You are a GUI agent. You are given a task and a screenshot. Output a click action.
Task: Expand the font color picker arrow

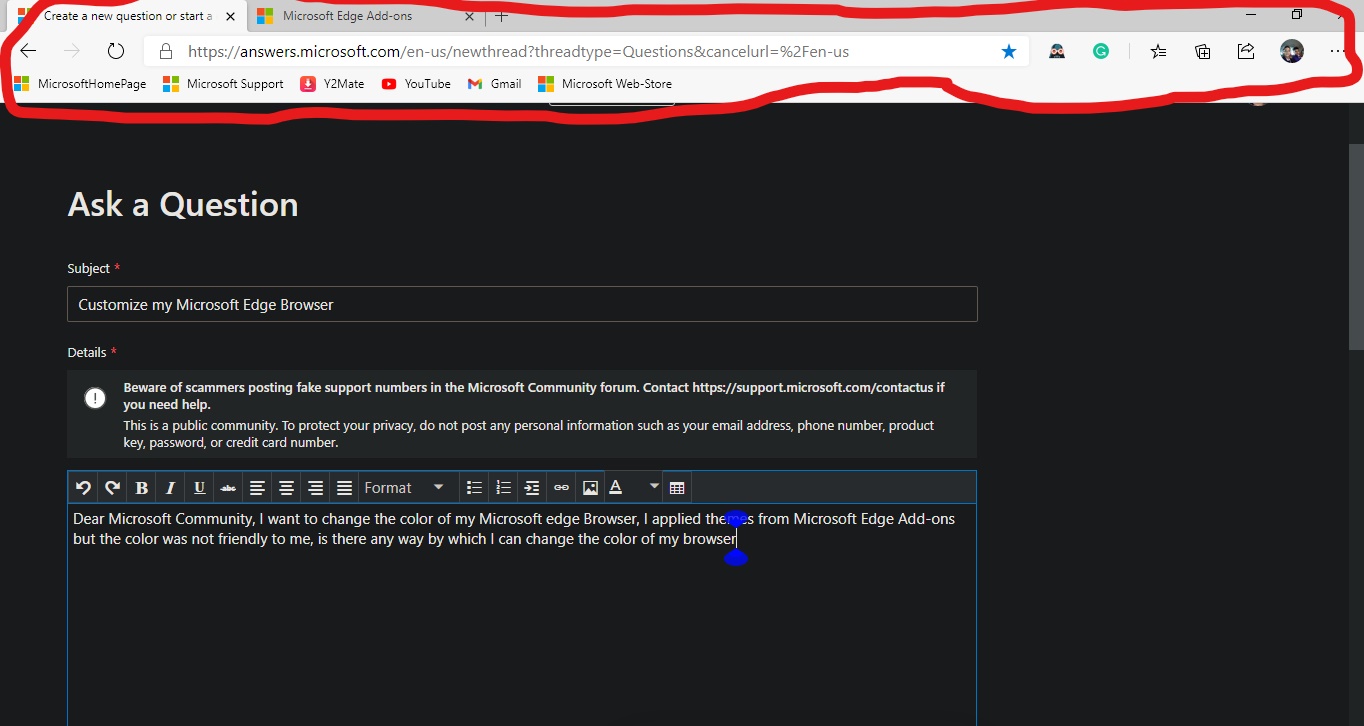pyautogui.click(x=654, y=487)
